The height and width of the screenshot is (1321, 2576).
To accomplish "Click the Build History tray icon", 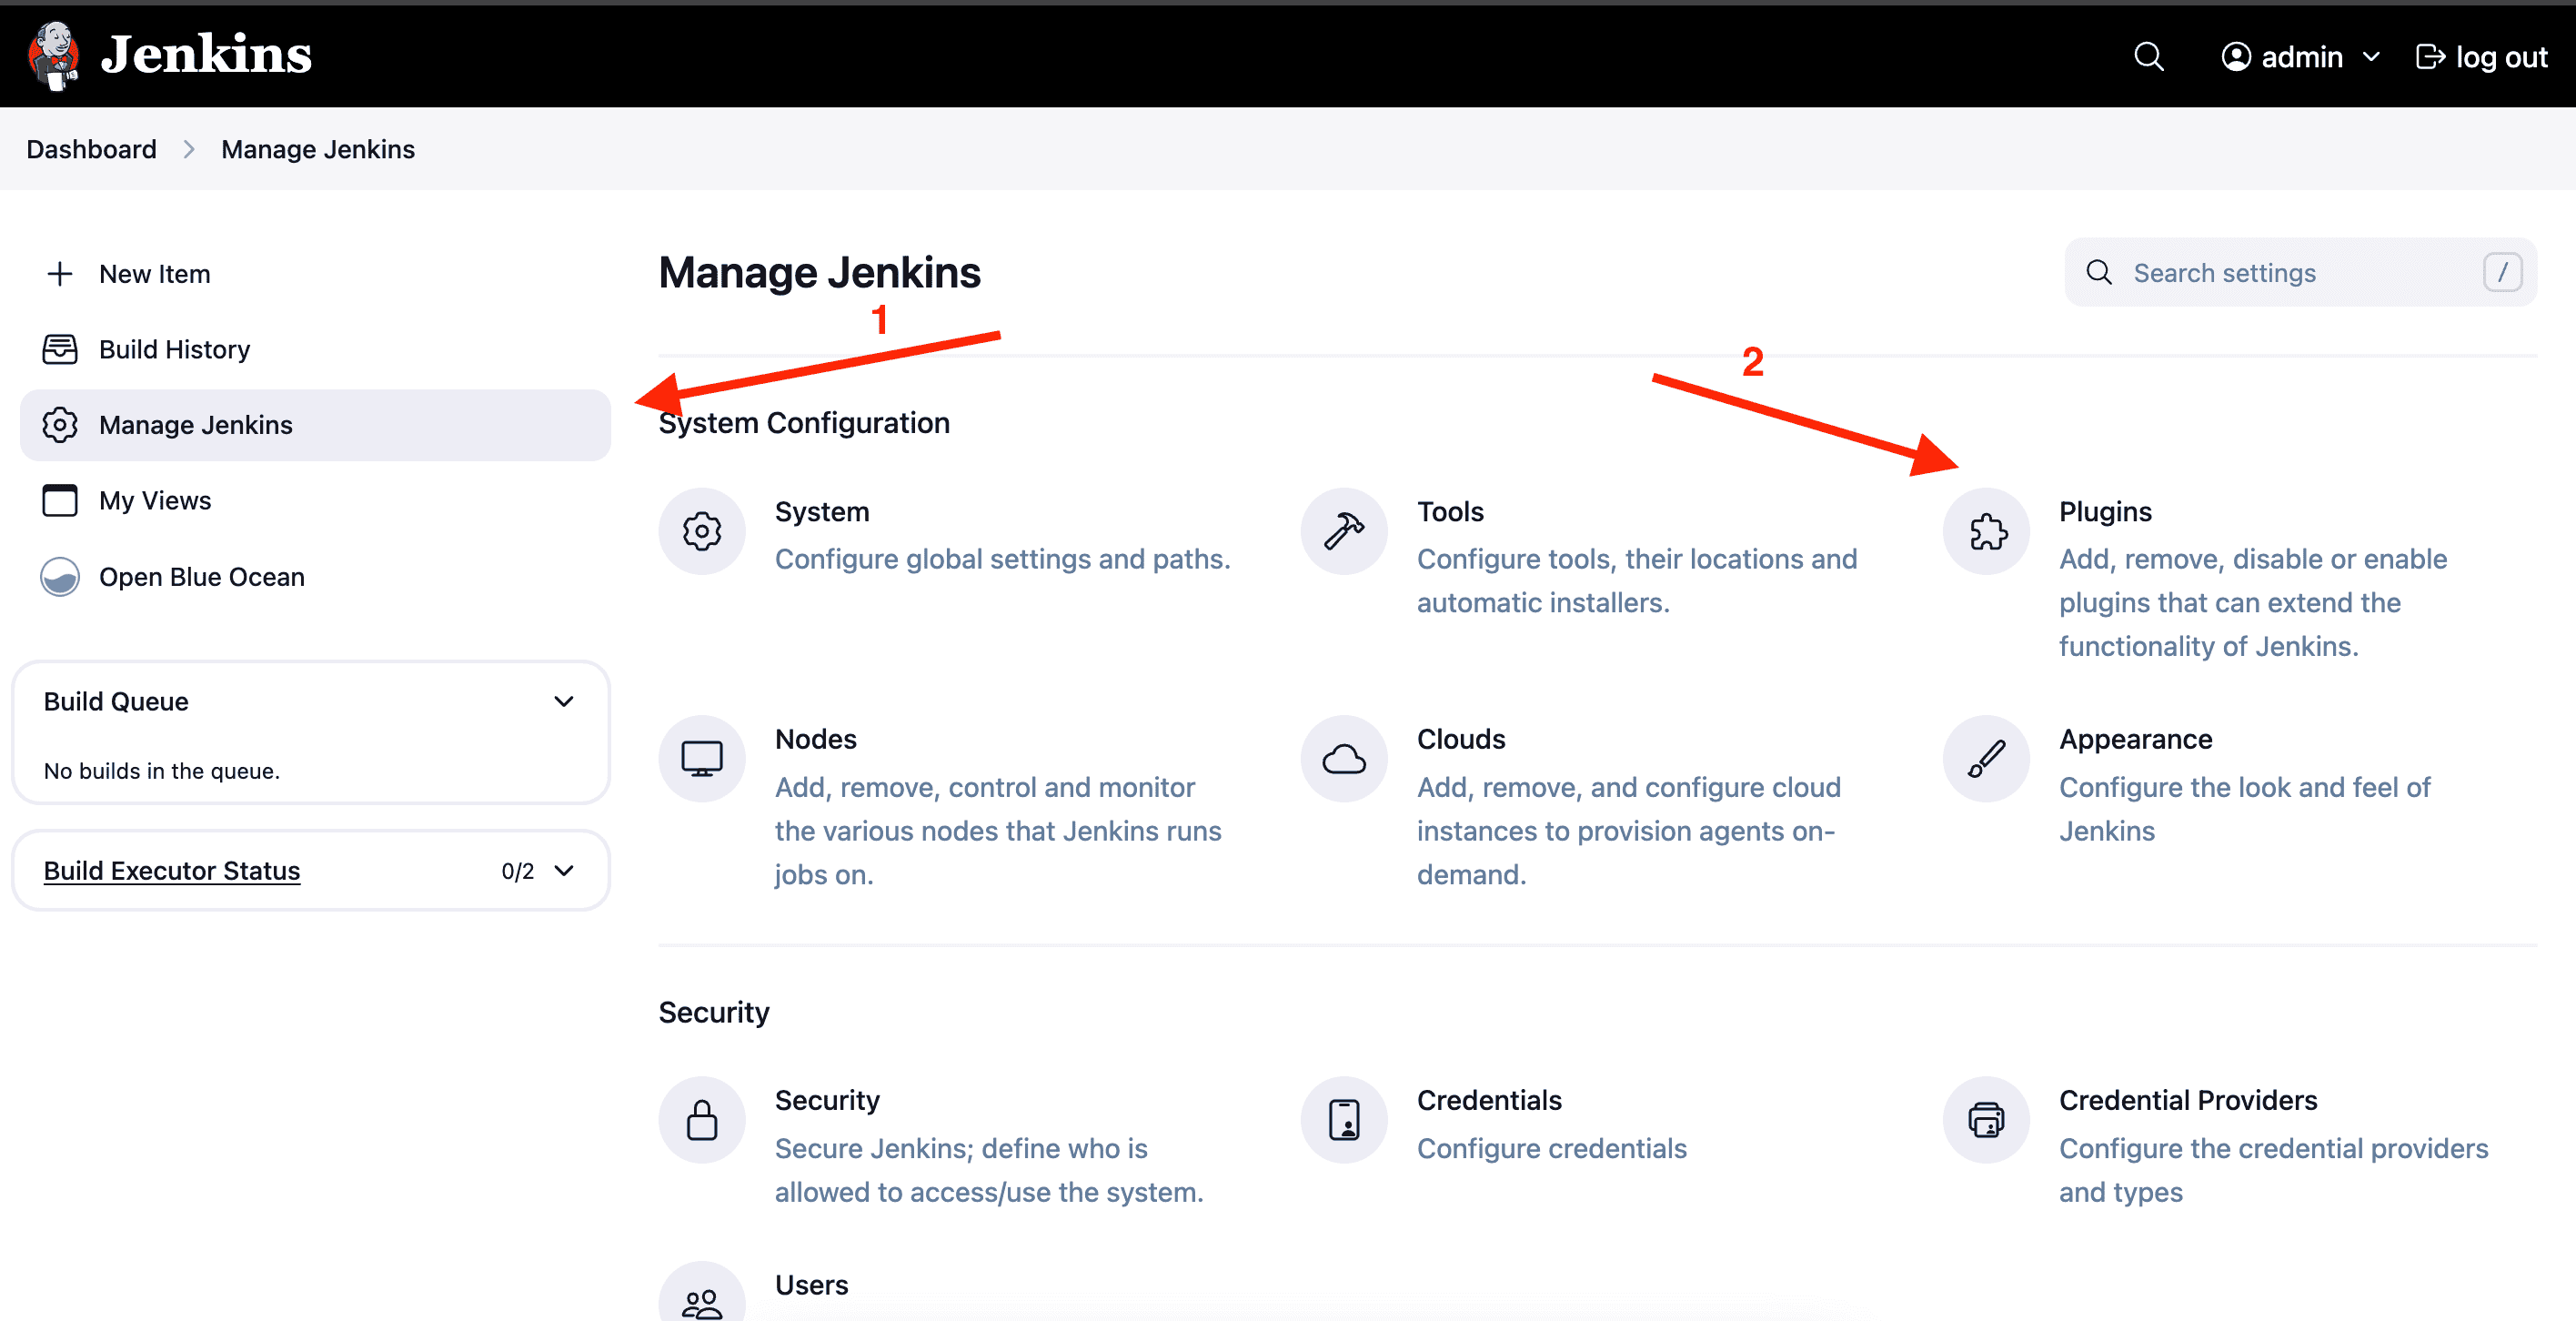I will 60,349.
